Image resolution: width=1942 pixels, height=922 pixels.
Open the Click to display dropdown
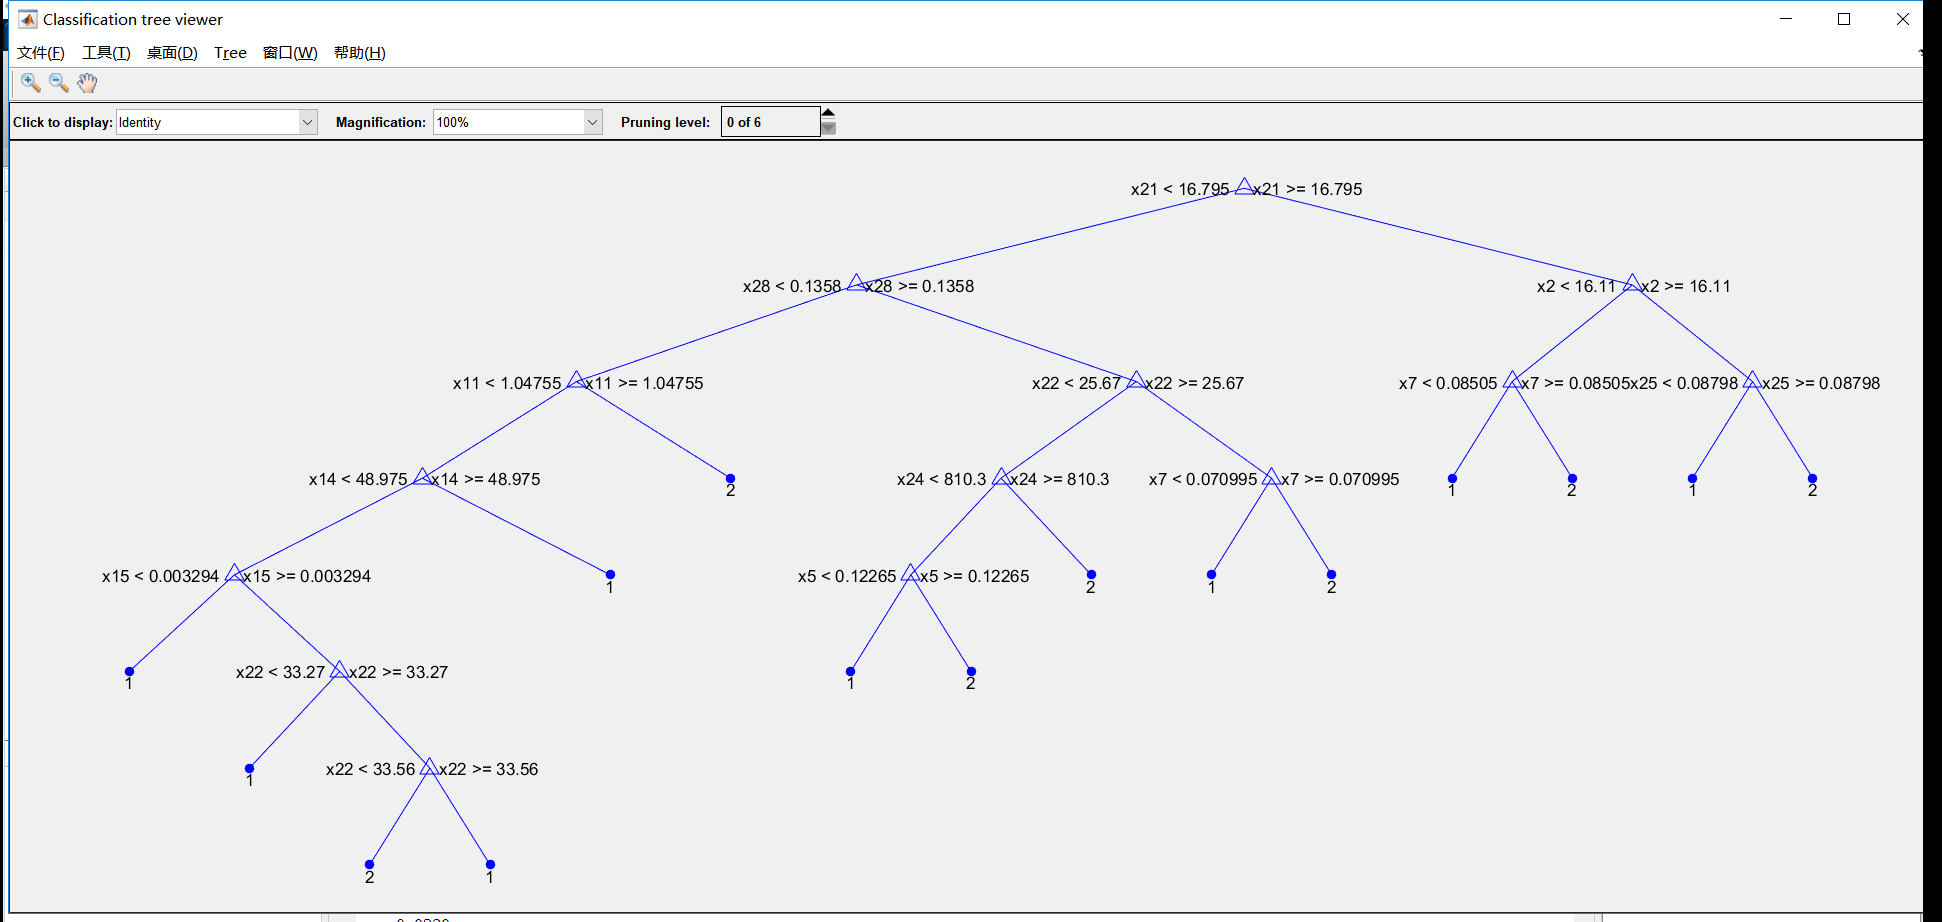coord(217,122)
